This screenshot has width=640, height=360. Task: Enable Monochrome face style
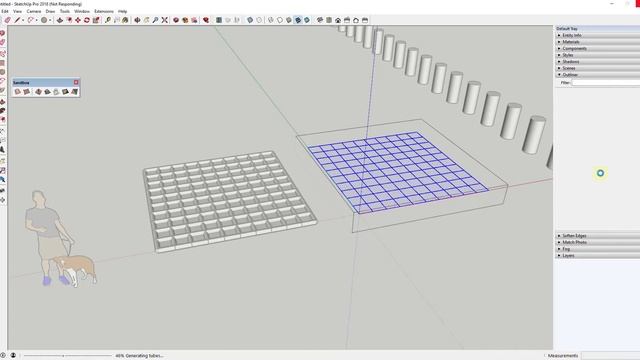coord(307,20)
